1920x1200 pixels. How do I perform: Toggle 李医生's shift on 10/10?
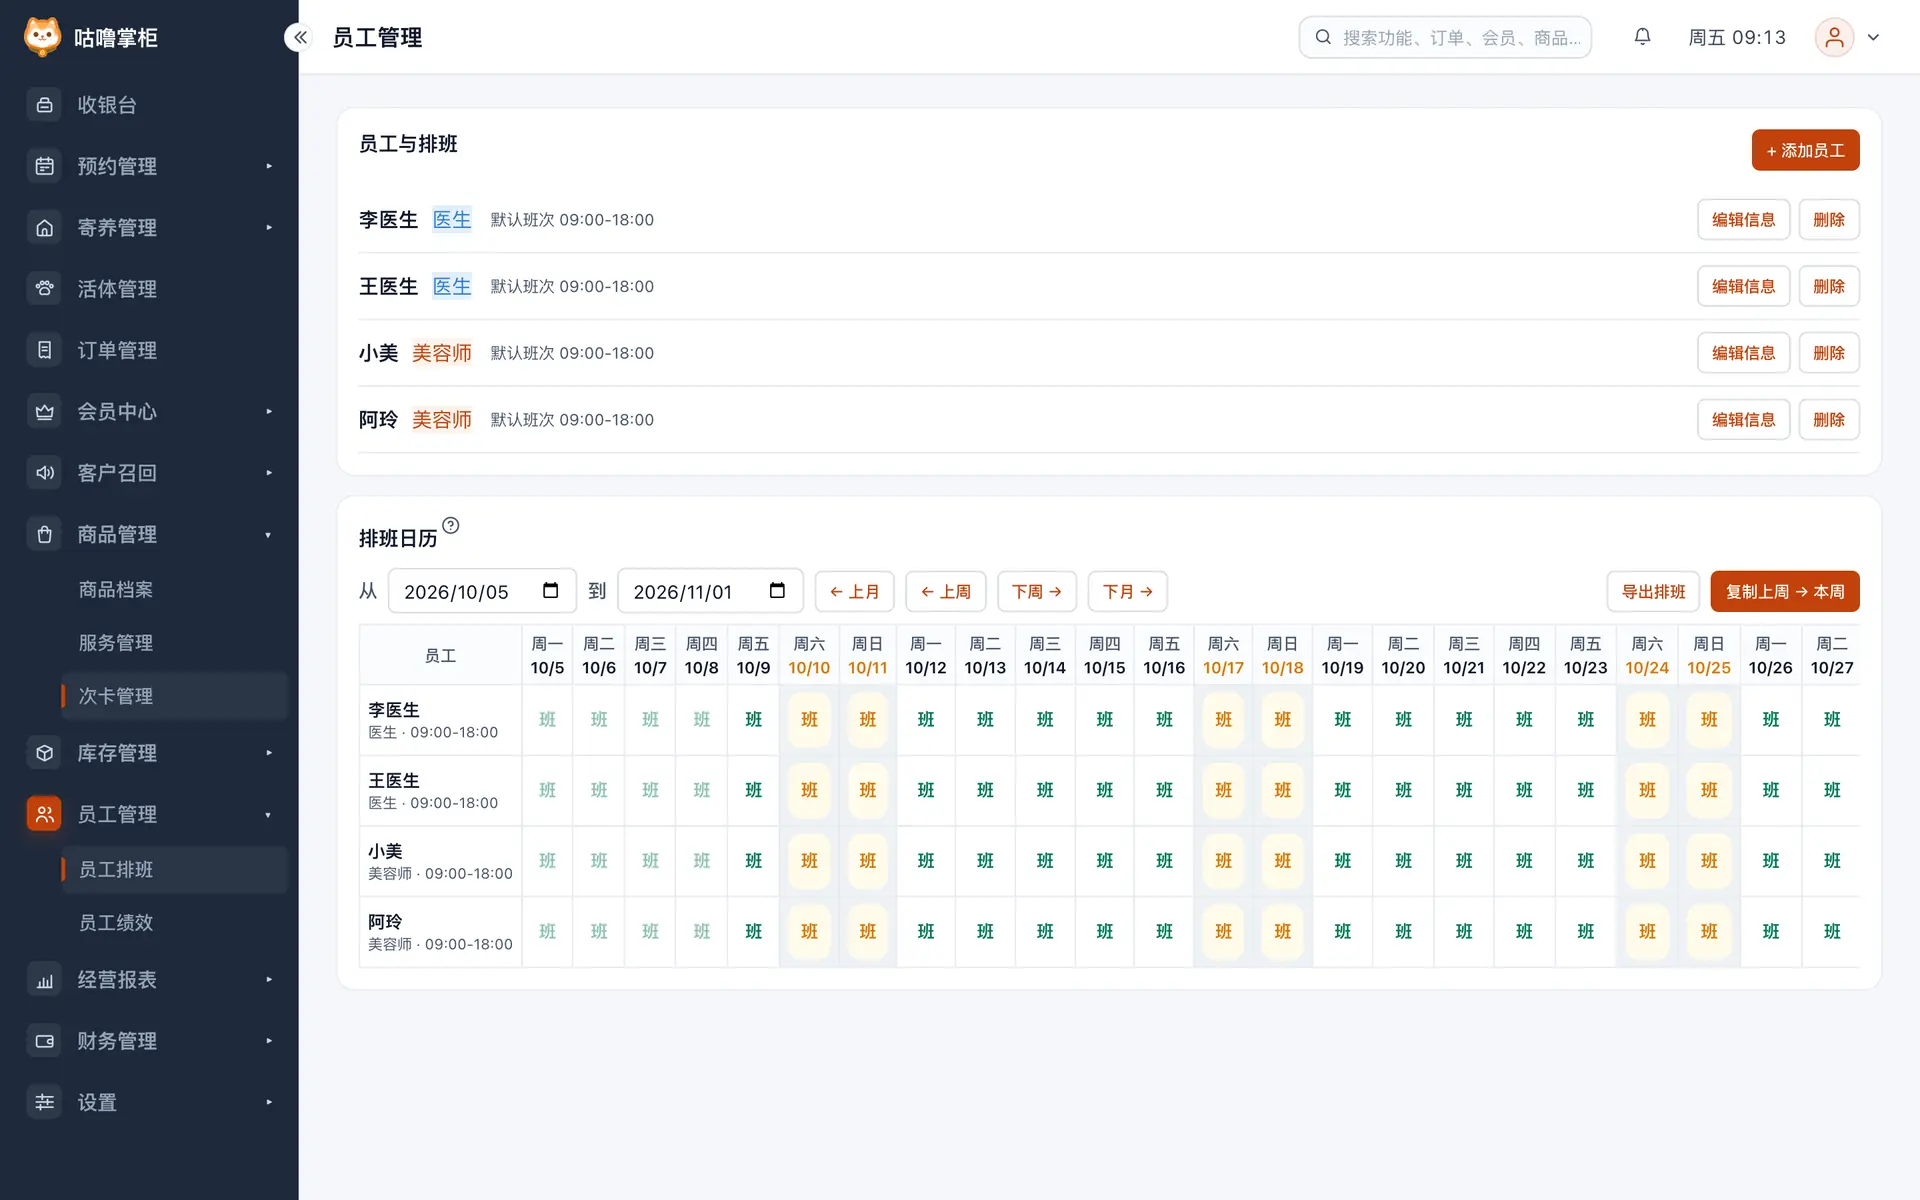tap(809, 720)
